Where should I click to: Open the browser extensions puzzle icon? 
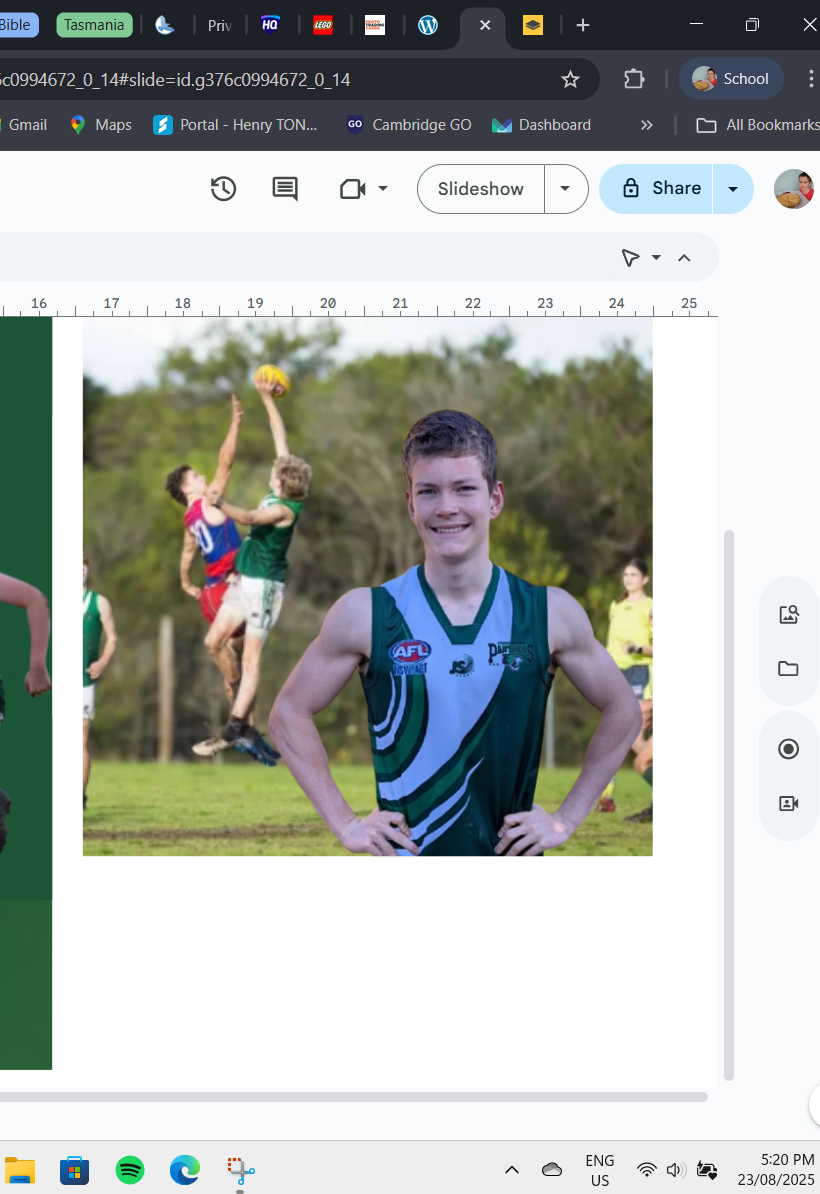[634, 79]
